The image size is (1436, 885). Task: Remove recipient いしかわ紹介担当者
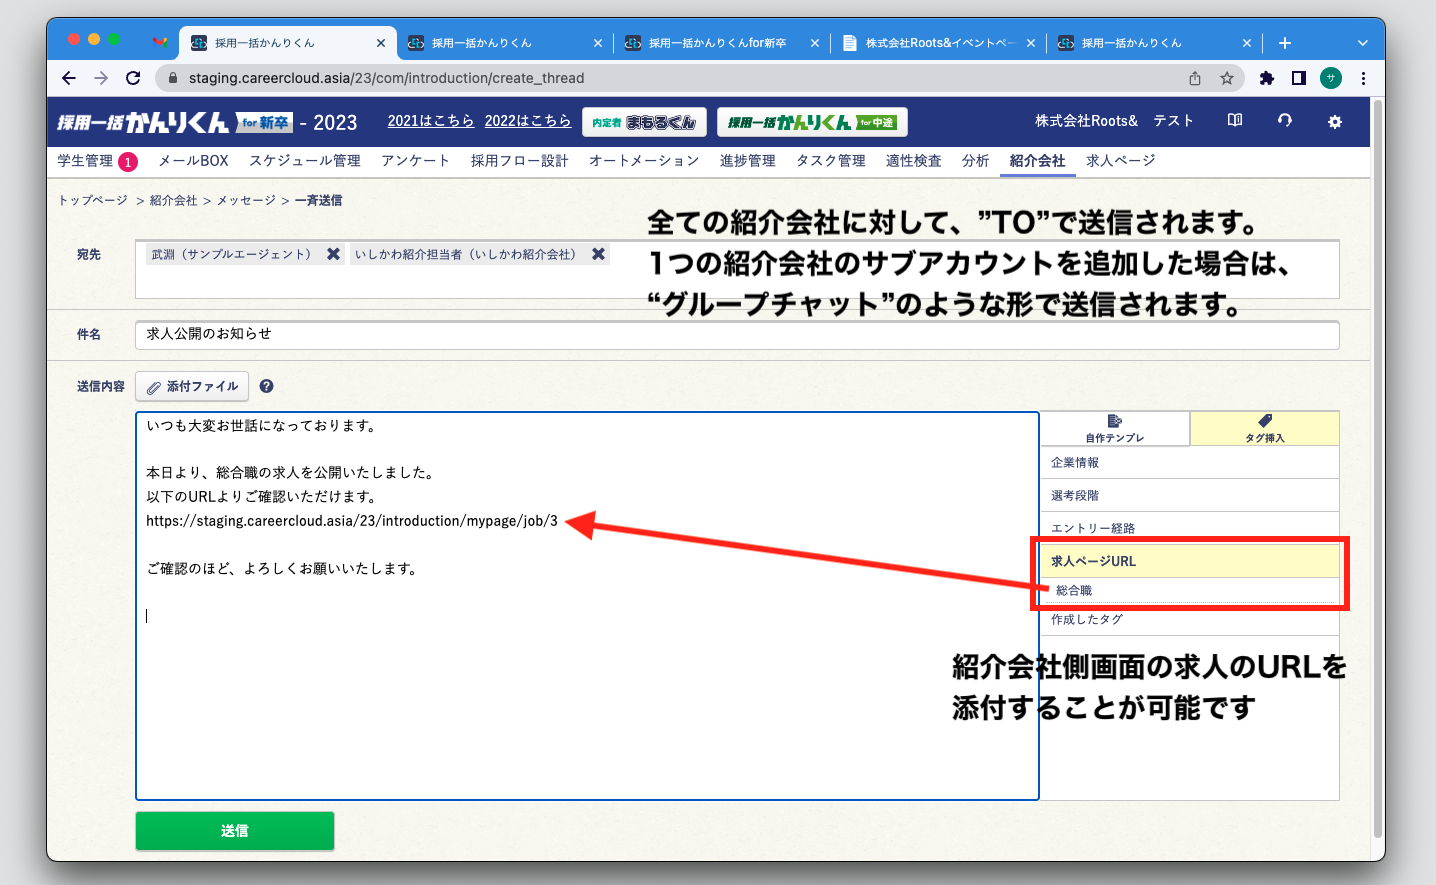[598, 254]
